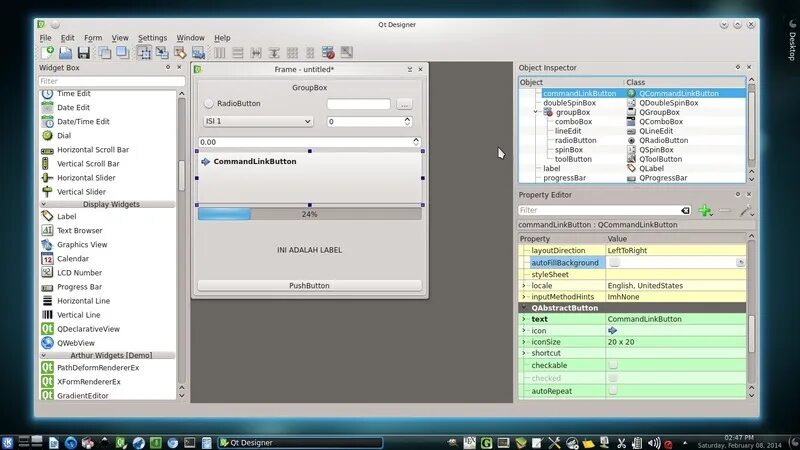The height and width of the screenshot is (450, 800).
Task: Open property editor wrench configuration menu
Action: click(x=747, y=210)
